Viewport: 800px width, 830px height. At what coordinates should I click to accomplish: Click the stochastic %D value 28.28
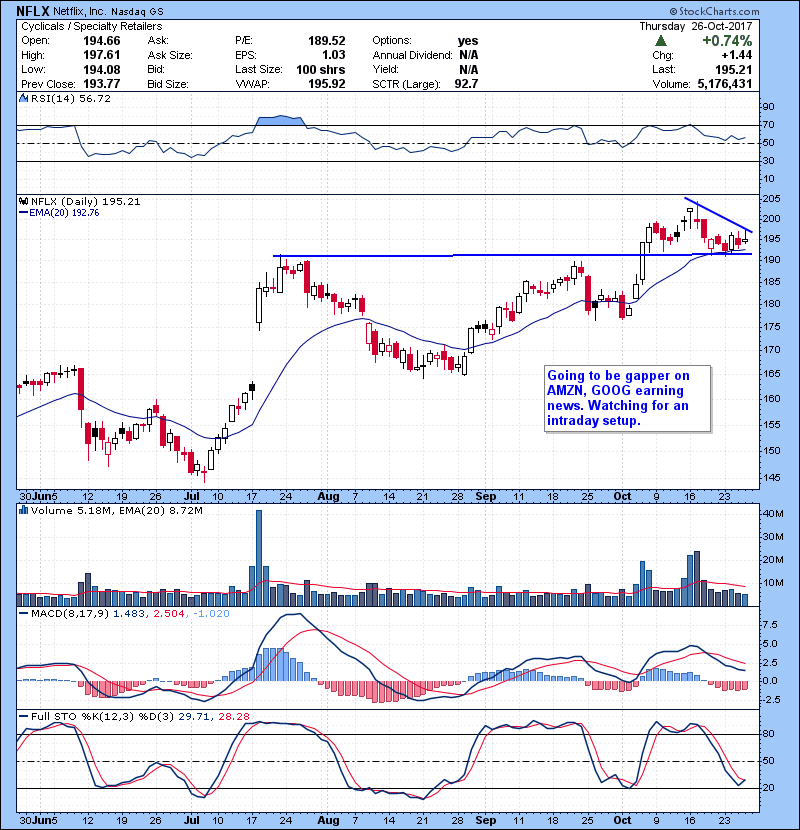[x=233, y=716]
